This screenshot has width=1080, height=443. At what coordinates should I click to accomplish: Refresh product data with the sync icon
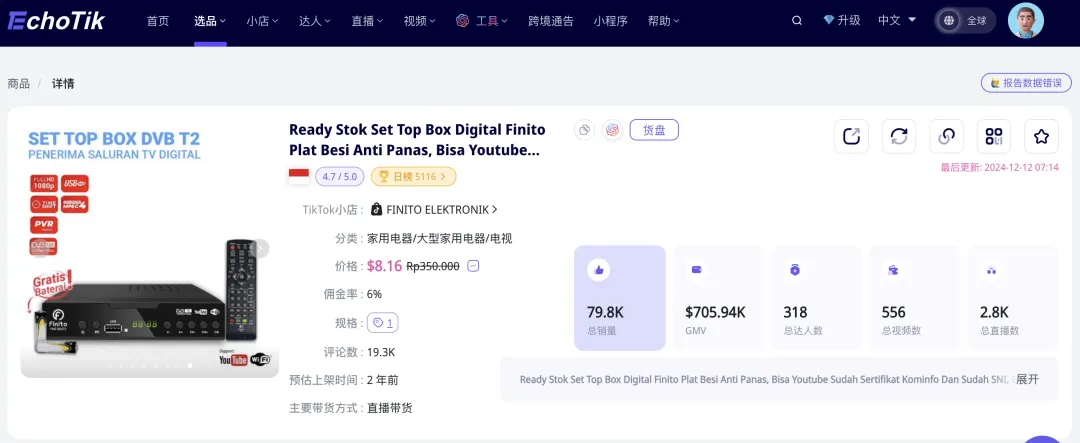coord(899,137)
